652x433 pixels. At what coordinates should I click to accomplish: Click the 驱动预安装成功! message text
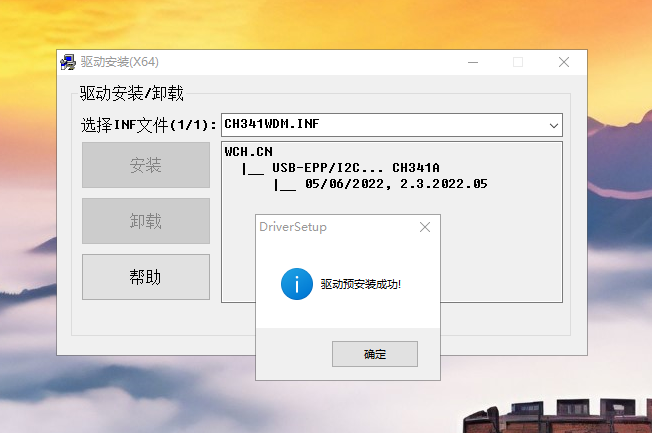pyautogui.click(x=361, y=285)
